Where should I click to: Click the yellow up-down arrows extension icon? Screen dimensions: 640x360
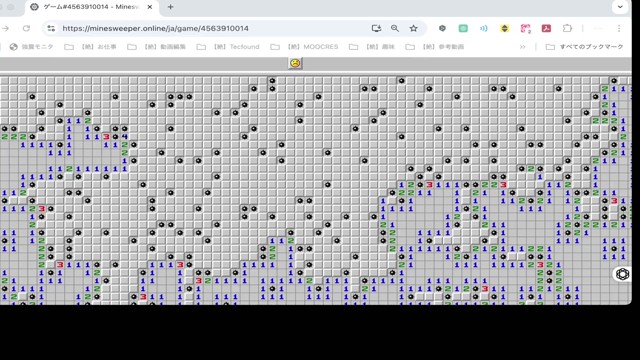point(504,28)
